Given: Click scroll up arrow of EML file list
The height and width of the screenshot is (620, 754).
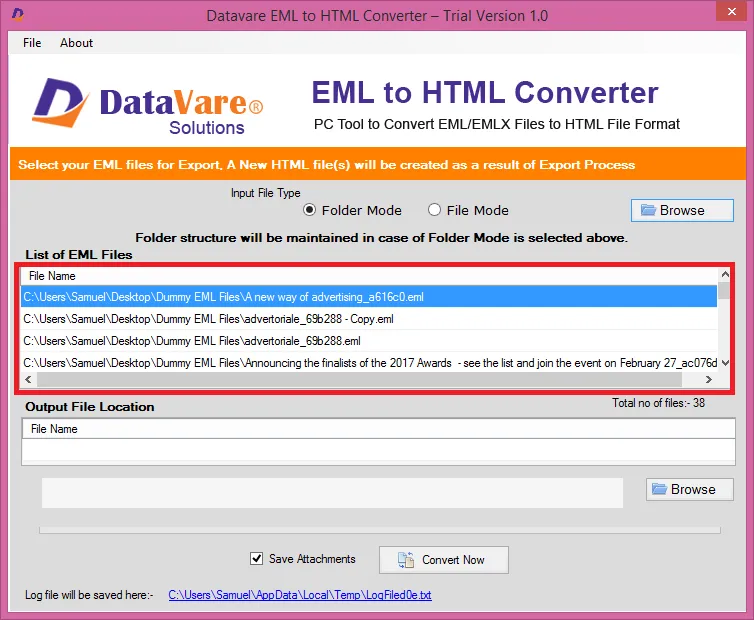Looking at the screenshot, I should tap(725, 275).
